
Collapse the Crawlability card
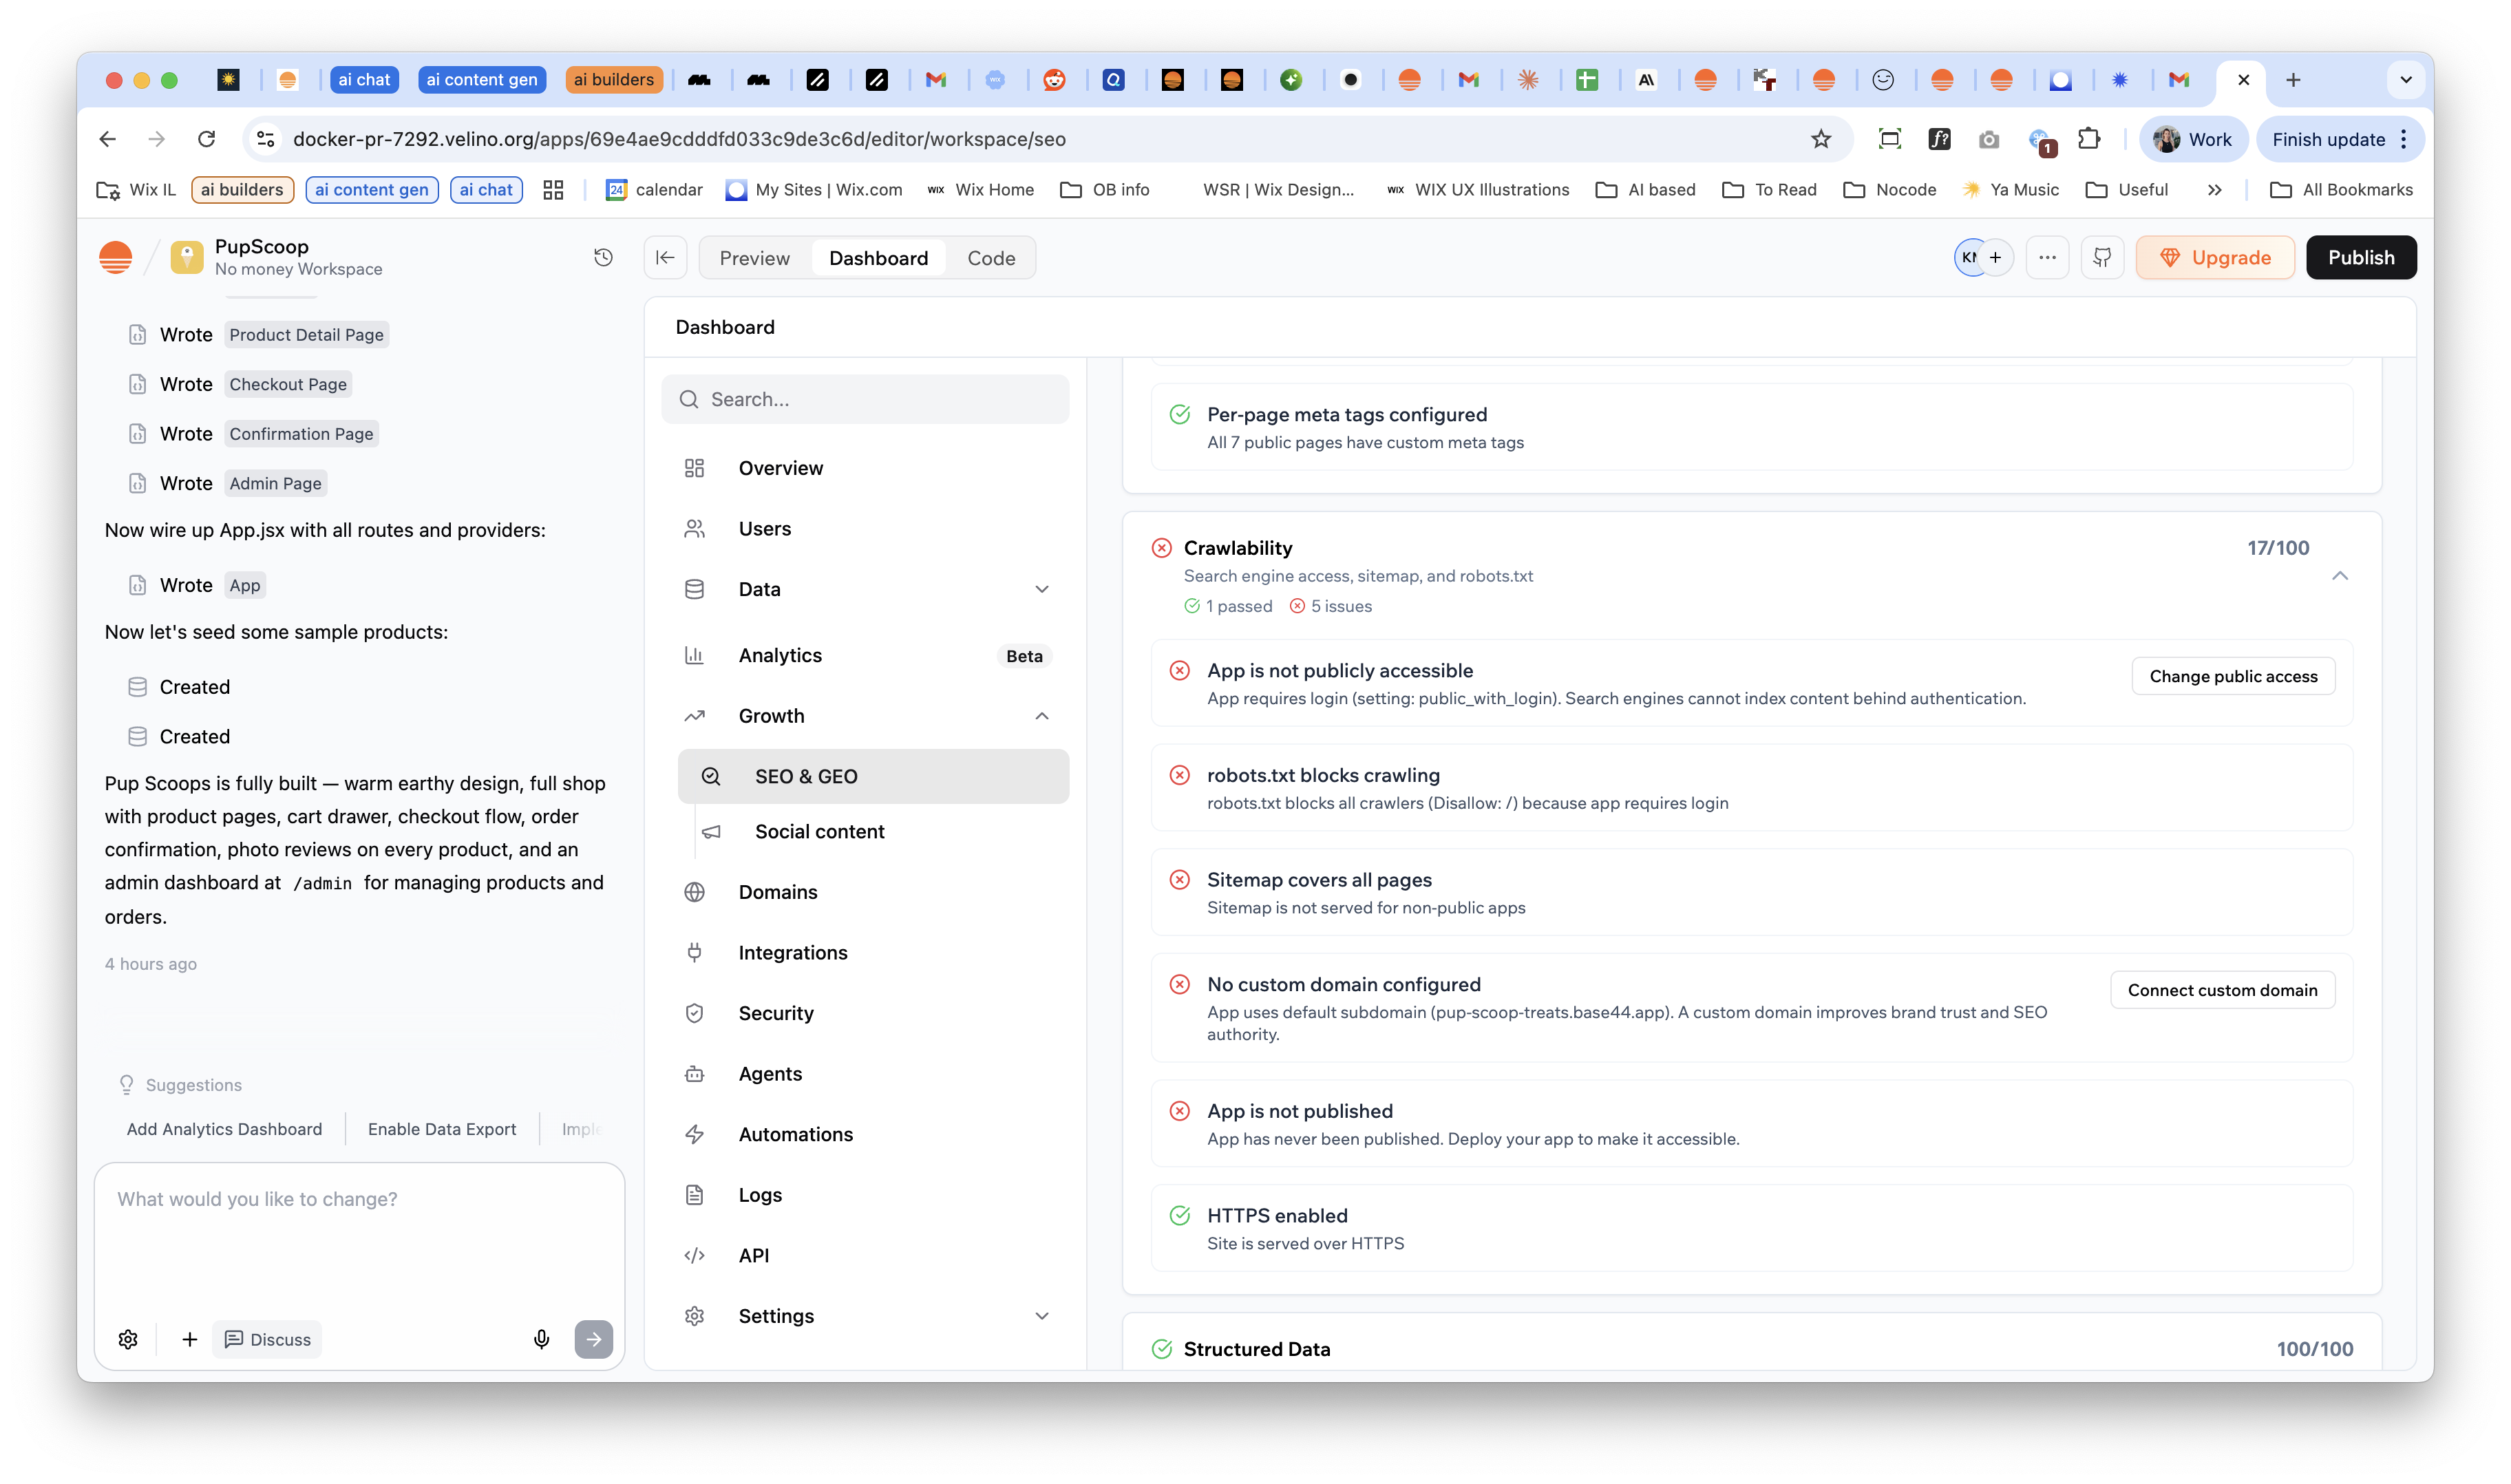click(2340, 575)
